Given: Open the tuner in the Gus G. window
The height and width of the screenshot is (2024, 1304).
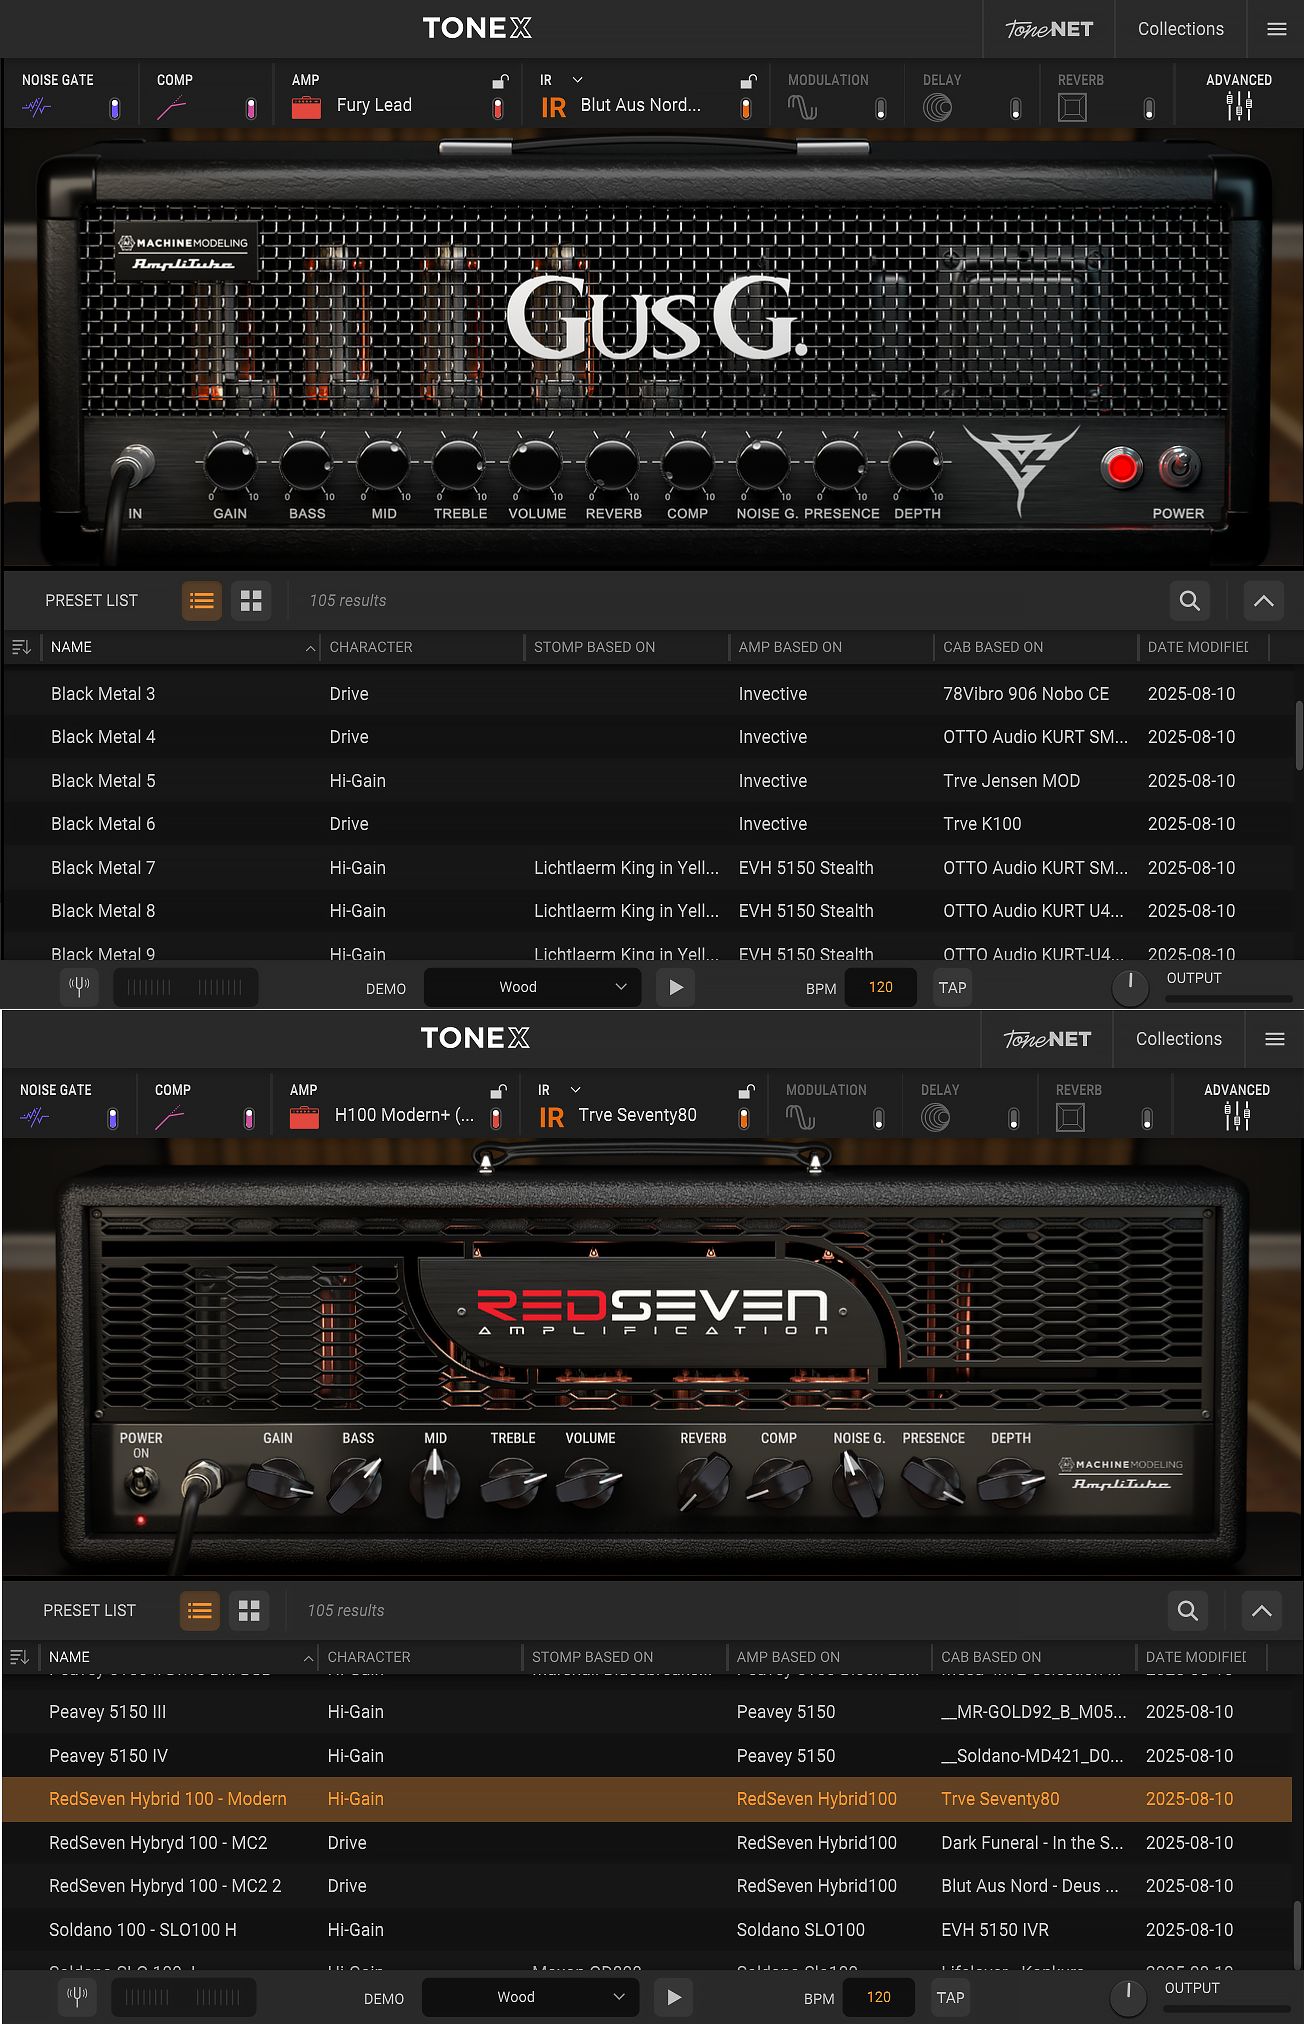Looking at the screenshot, I should coord(79,987).
